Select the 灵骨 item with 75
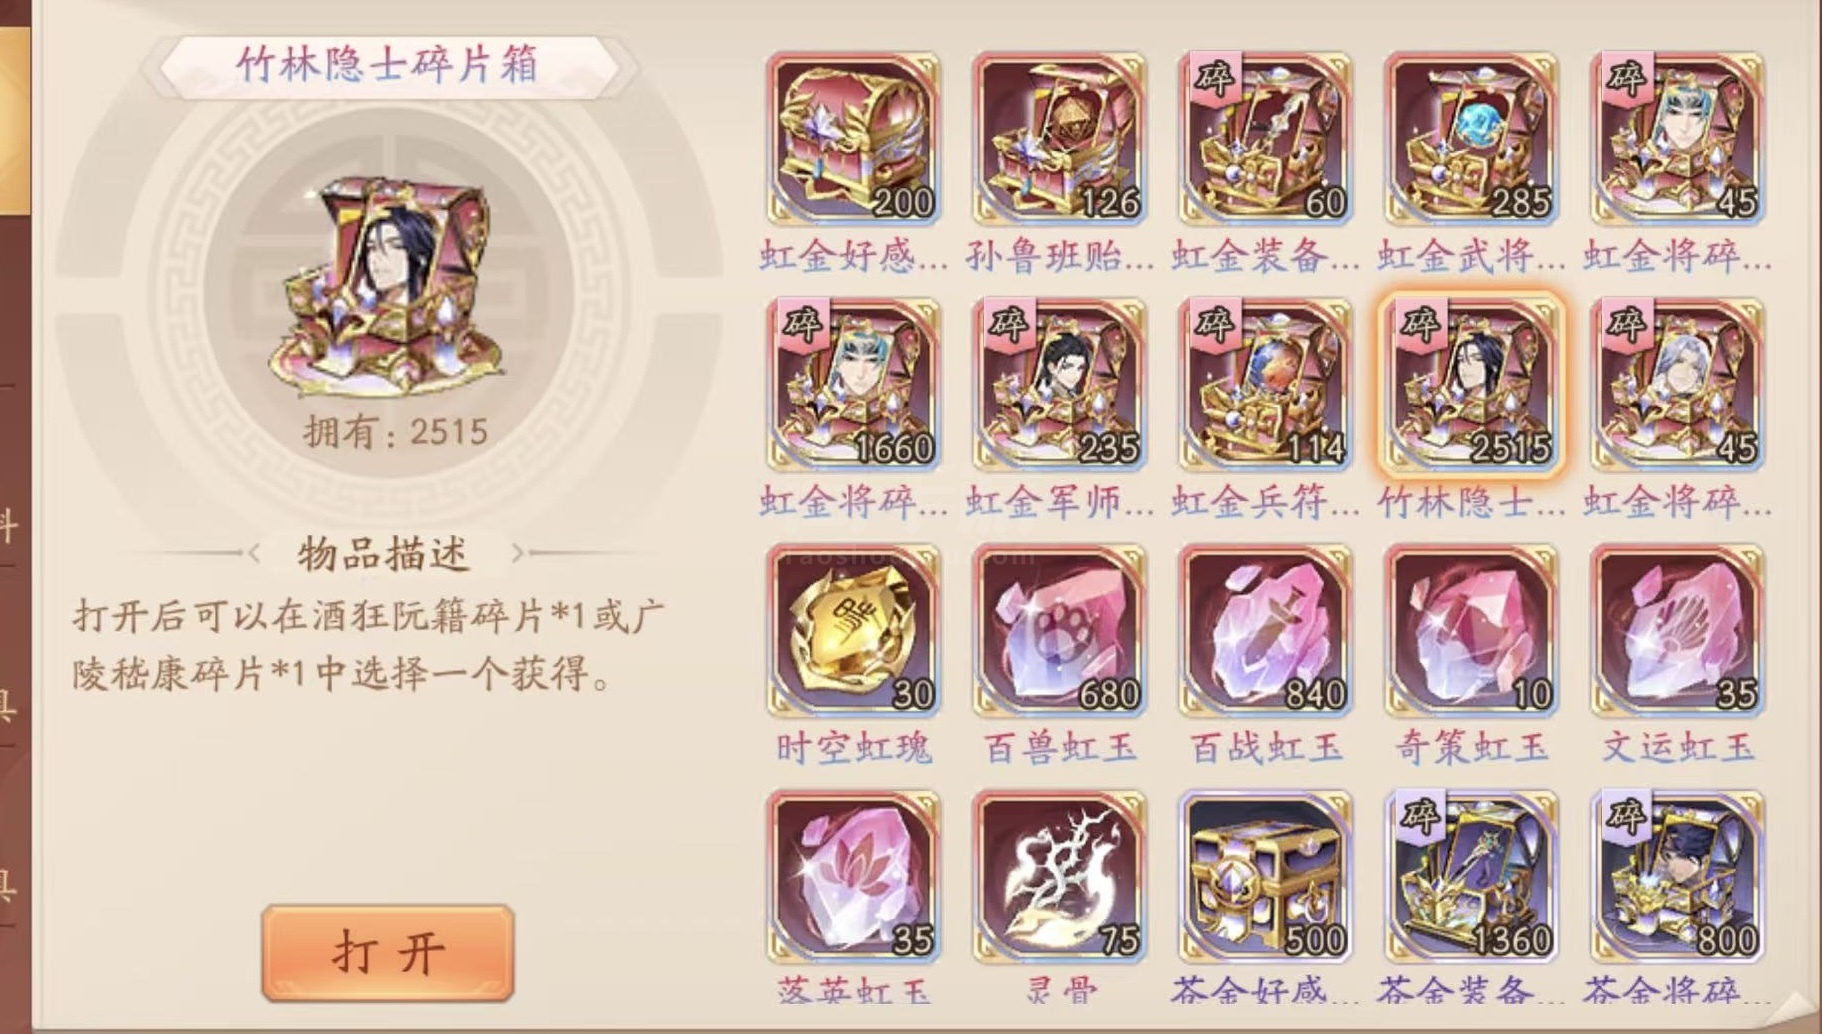This screenshot has width=1822, height=1034. point(1059,876)
